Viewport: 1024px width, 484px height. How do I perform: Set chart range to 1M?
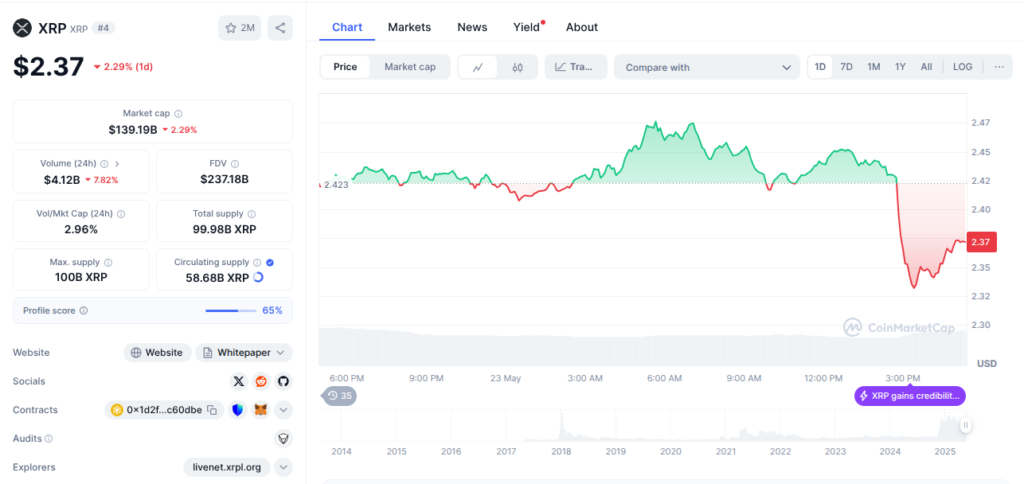874,67
